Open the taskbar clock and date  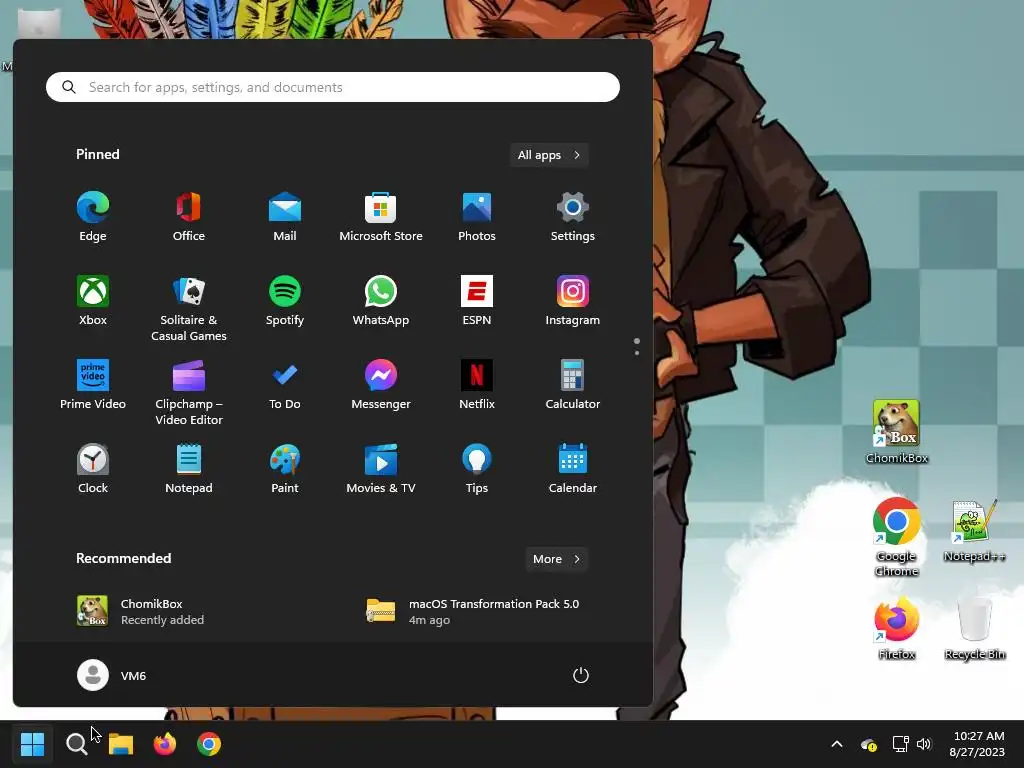pyautogui.click(x=978, y=744)
